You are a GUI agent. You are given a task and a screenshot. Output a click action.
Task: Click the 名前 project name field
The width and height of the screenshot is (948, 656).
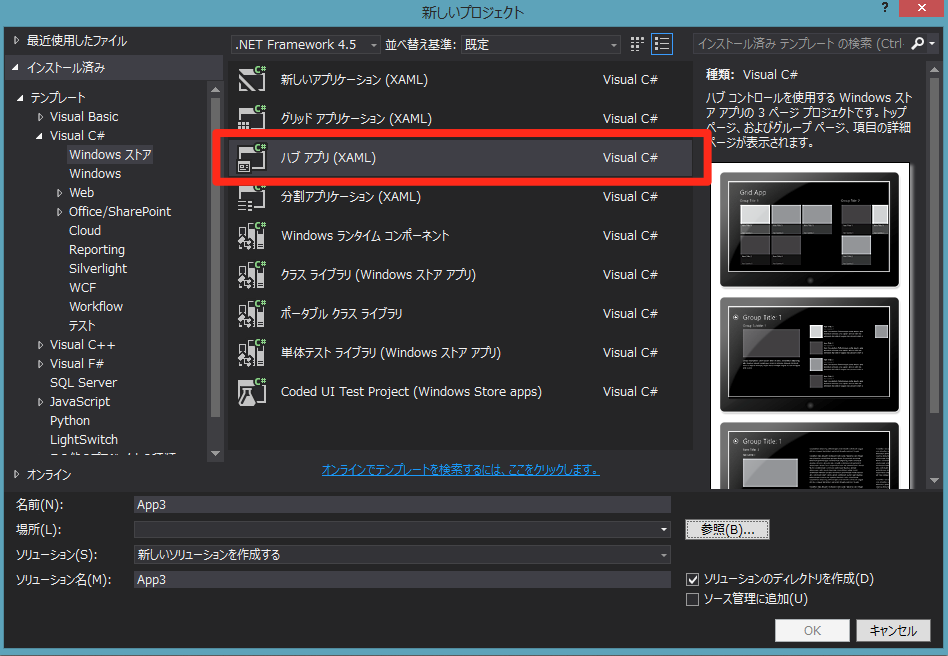[402, 505]
